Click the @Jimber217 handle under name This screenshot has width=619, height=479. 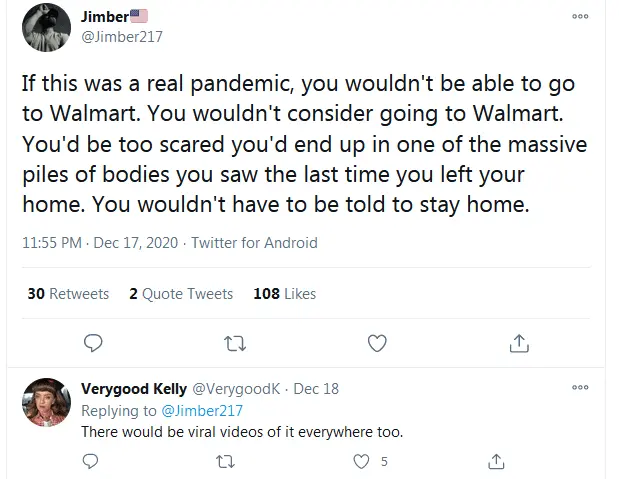click(121, 37)
